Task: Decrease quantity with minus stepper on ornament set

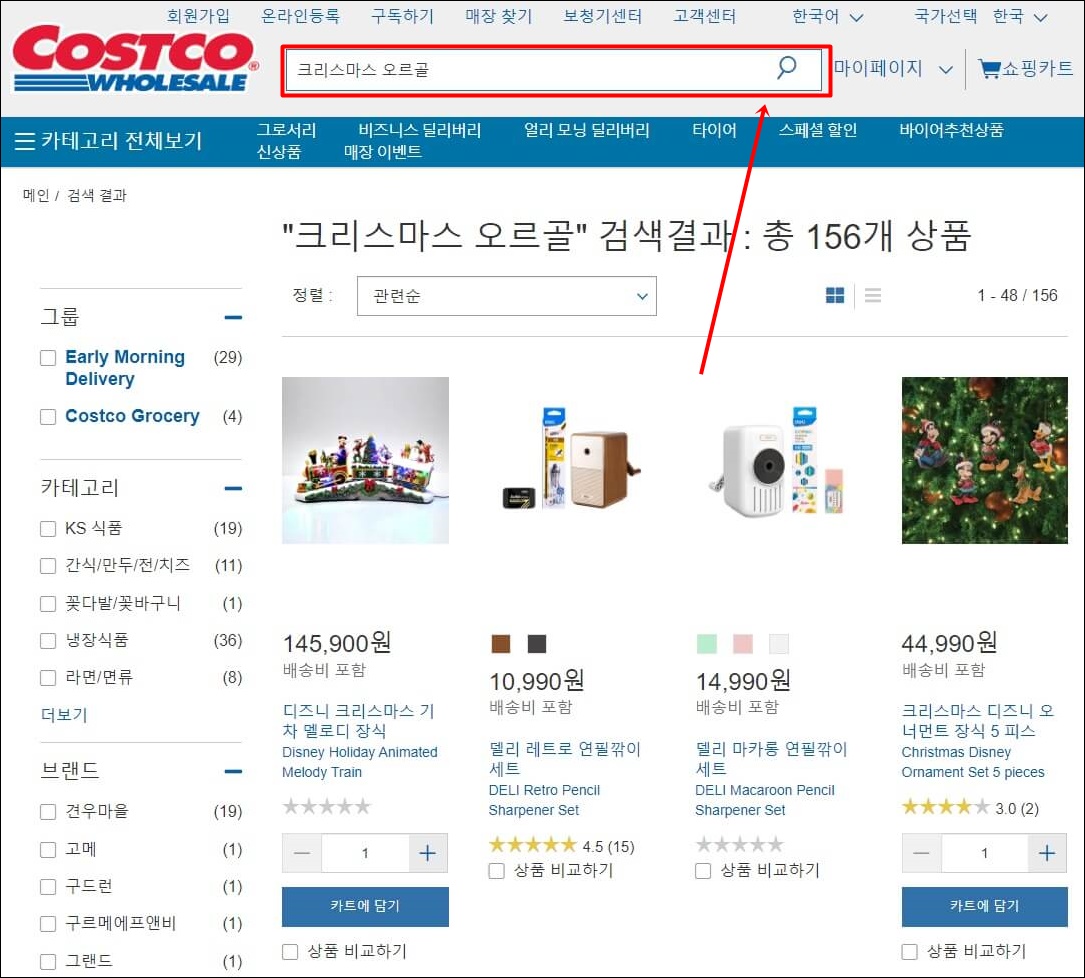Action: [x=921, y=852]
